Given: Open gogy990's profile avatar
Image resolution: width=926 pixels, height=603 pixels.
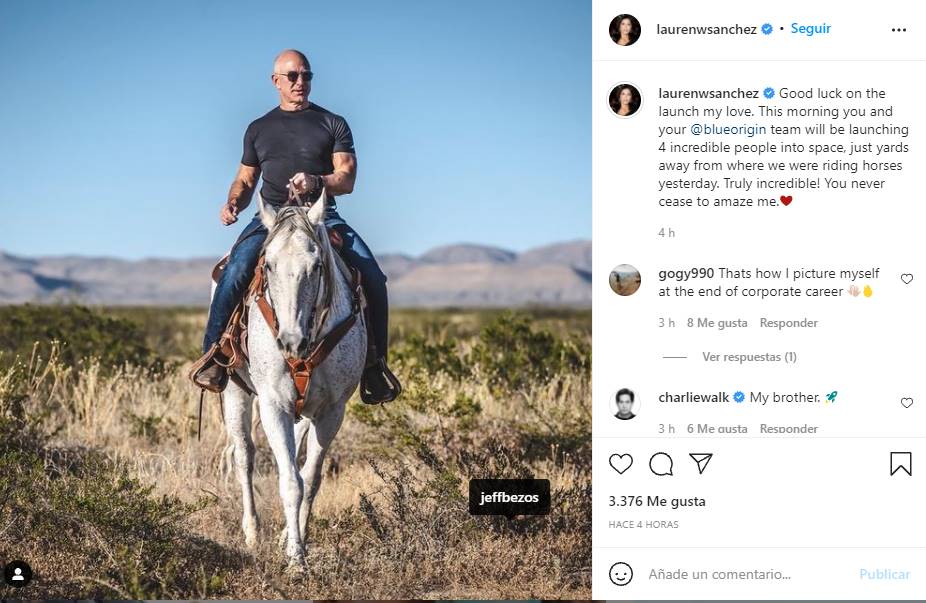Looking at the screenshot, I should [625, 280].
